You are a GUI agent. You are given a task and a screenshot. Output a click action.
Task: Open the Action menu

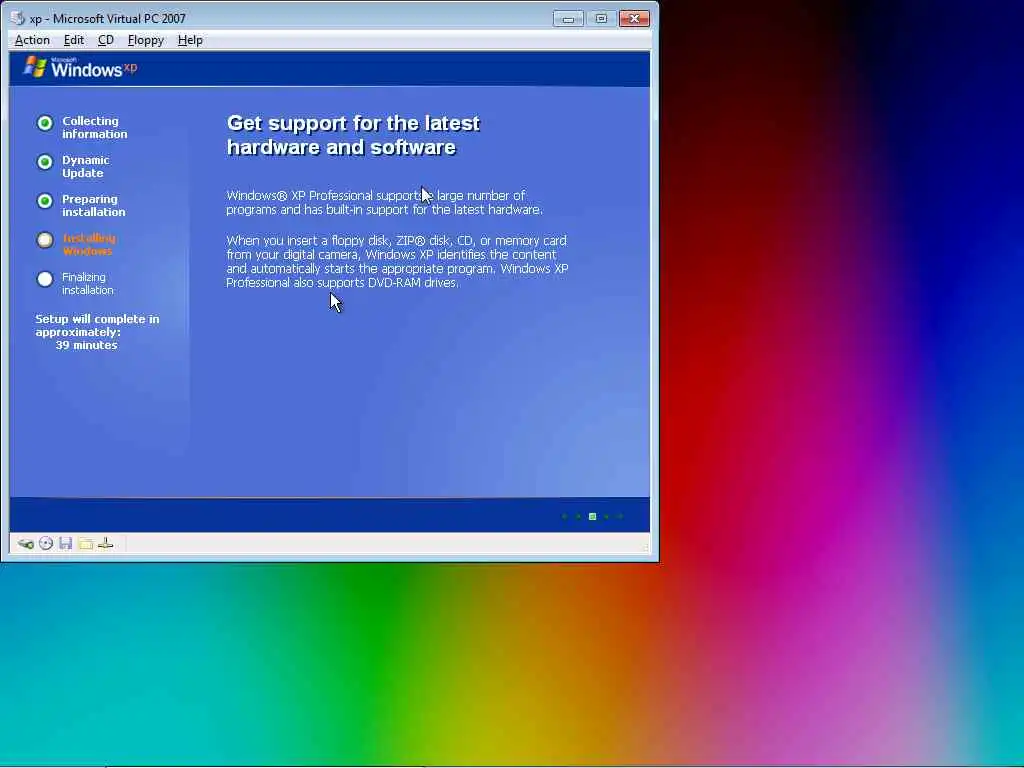[32, 40]
